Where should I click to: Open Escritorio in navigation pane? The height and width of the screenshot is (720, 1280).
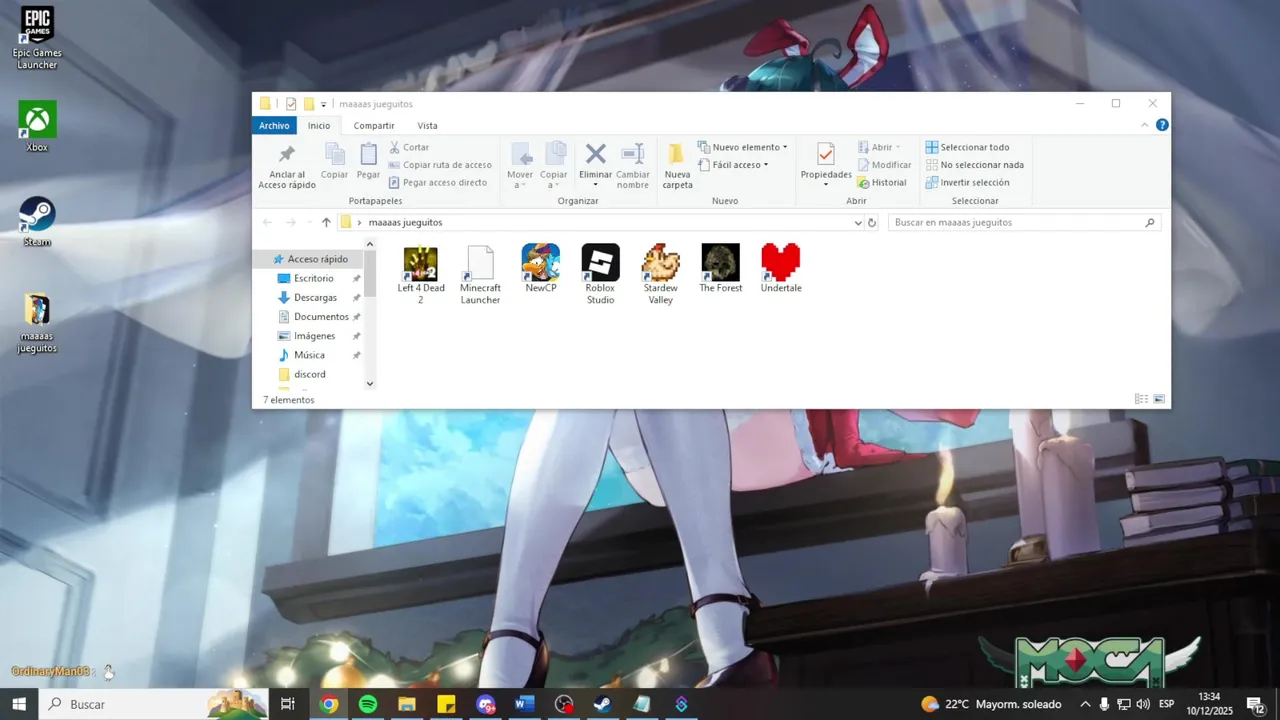coord(313,278)
